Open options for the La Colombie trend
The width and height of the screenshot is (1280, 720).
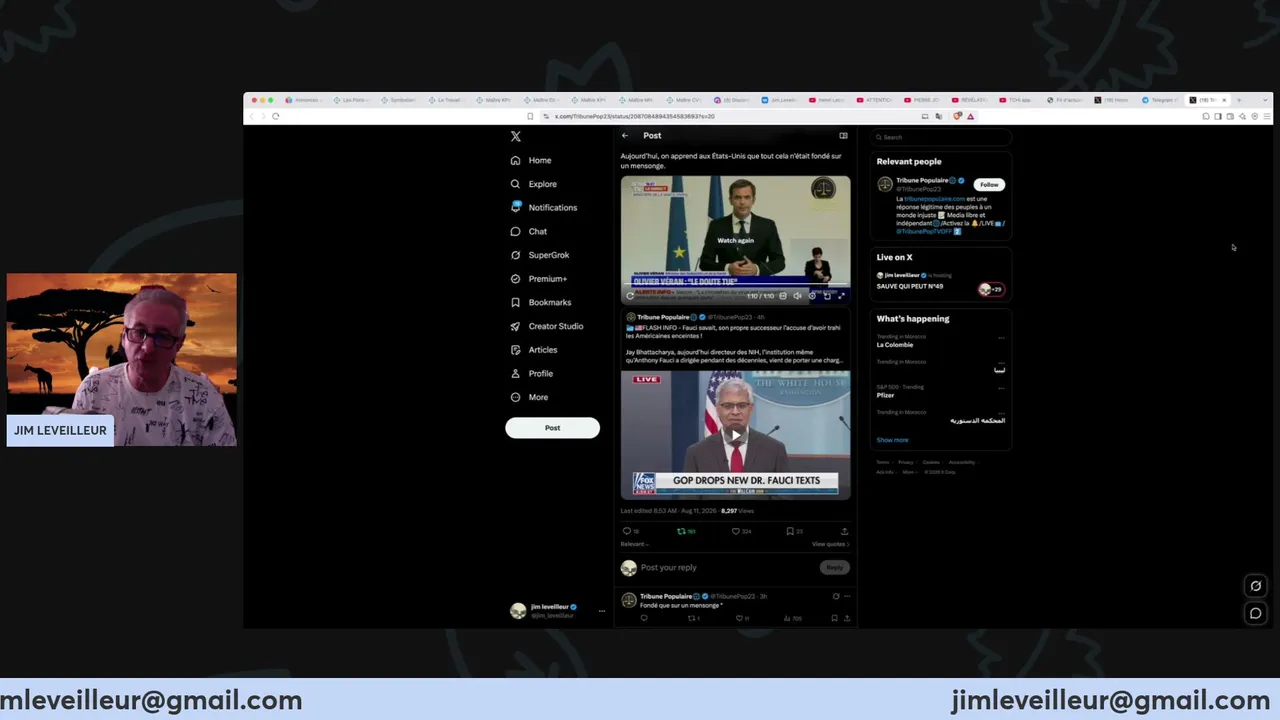pos(1001,337)
